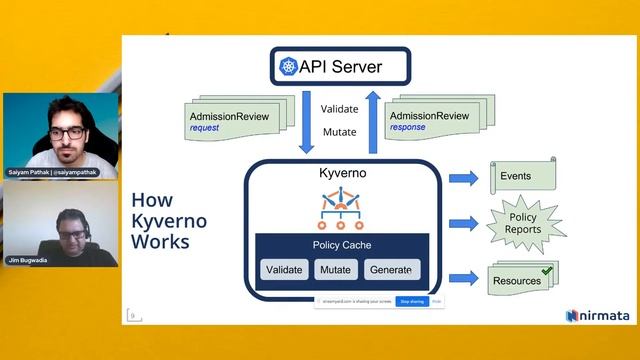Screen dimensions: 640x360
Task: Click the Nirmata logo icon
Action: pos(572,316)
